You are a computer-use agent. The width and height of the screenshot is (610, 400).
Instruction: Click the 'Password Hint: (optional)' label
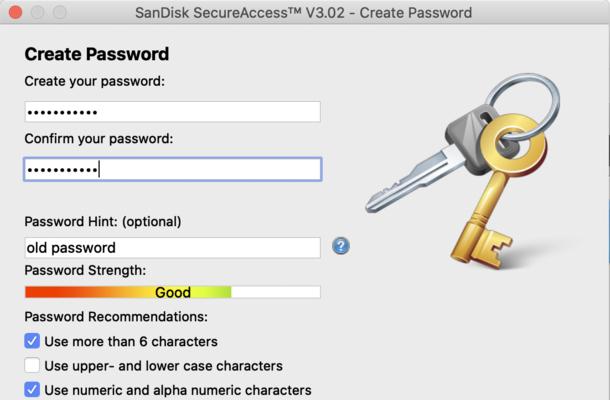[103, 222]
